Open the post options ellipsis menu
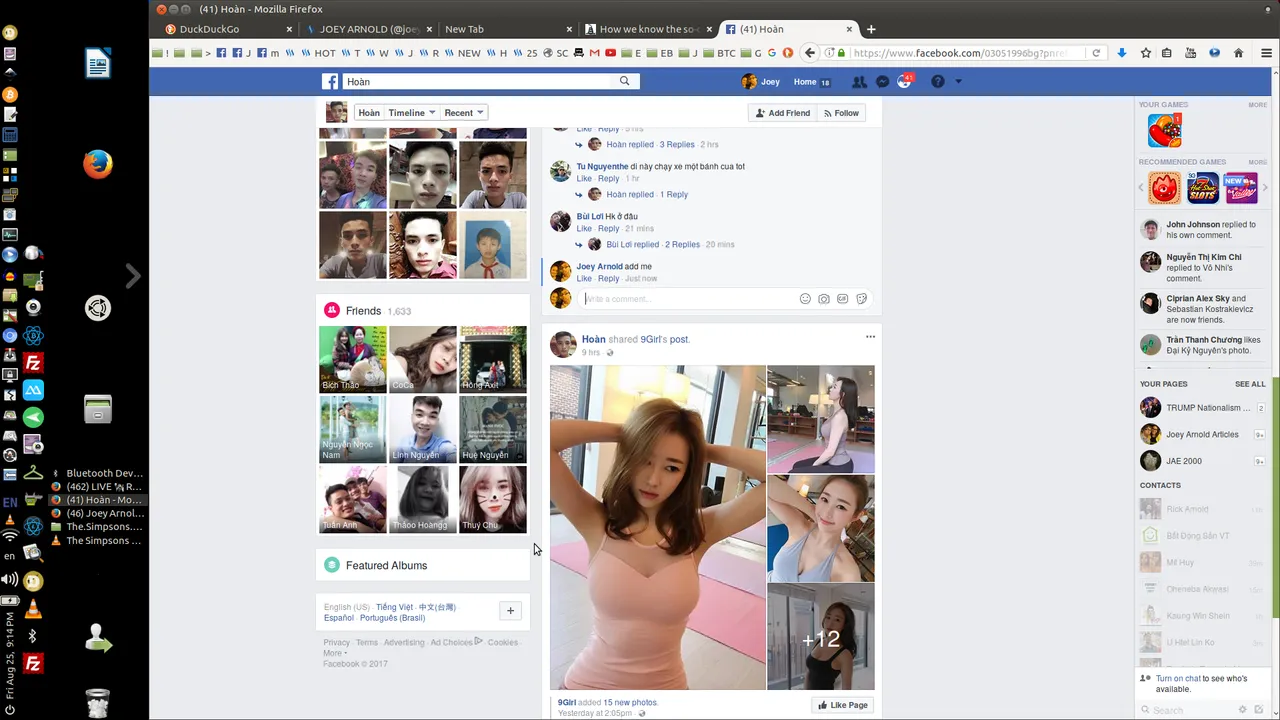The width and height of the screenshot is (1280, 720). pyautogui.click(x=870, y=337)
